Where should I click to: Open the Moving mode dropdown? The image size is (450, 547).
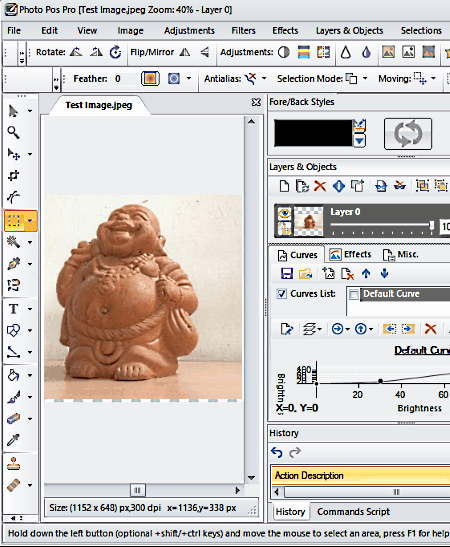click(x=433, y=78)
